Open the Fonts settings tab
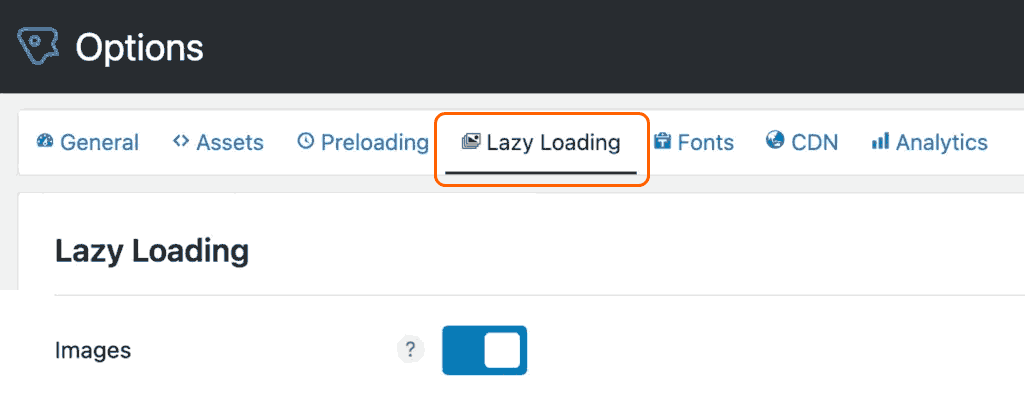1025x419 pixels. click(x=706, y=142)
